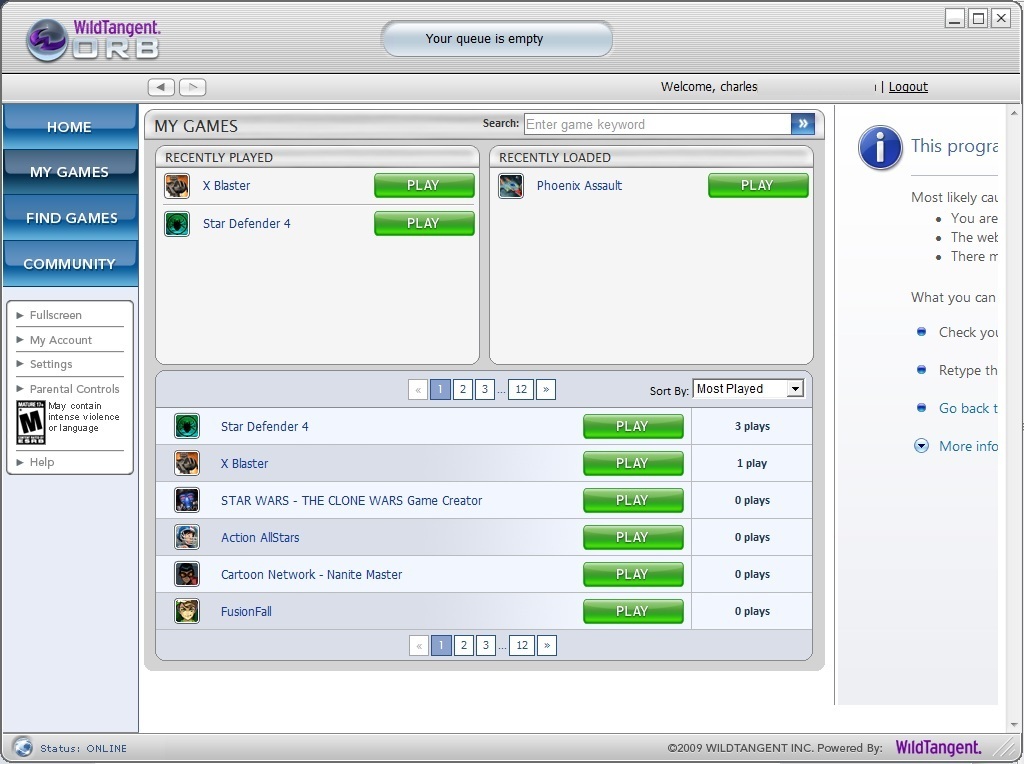Click the Go back link in info panel
This screenshot has height=764, width=1024.
(x=968, y=408)
